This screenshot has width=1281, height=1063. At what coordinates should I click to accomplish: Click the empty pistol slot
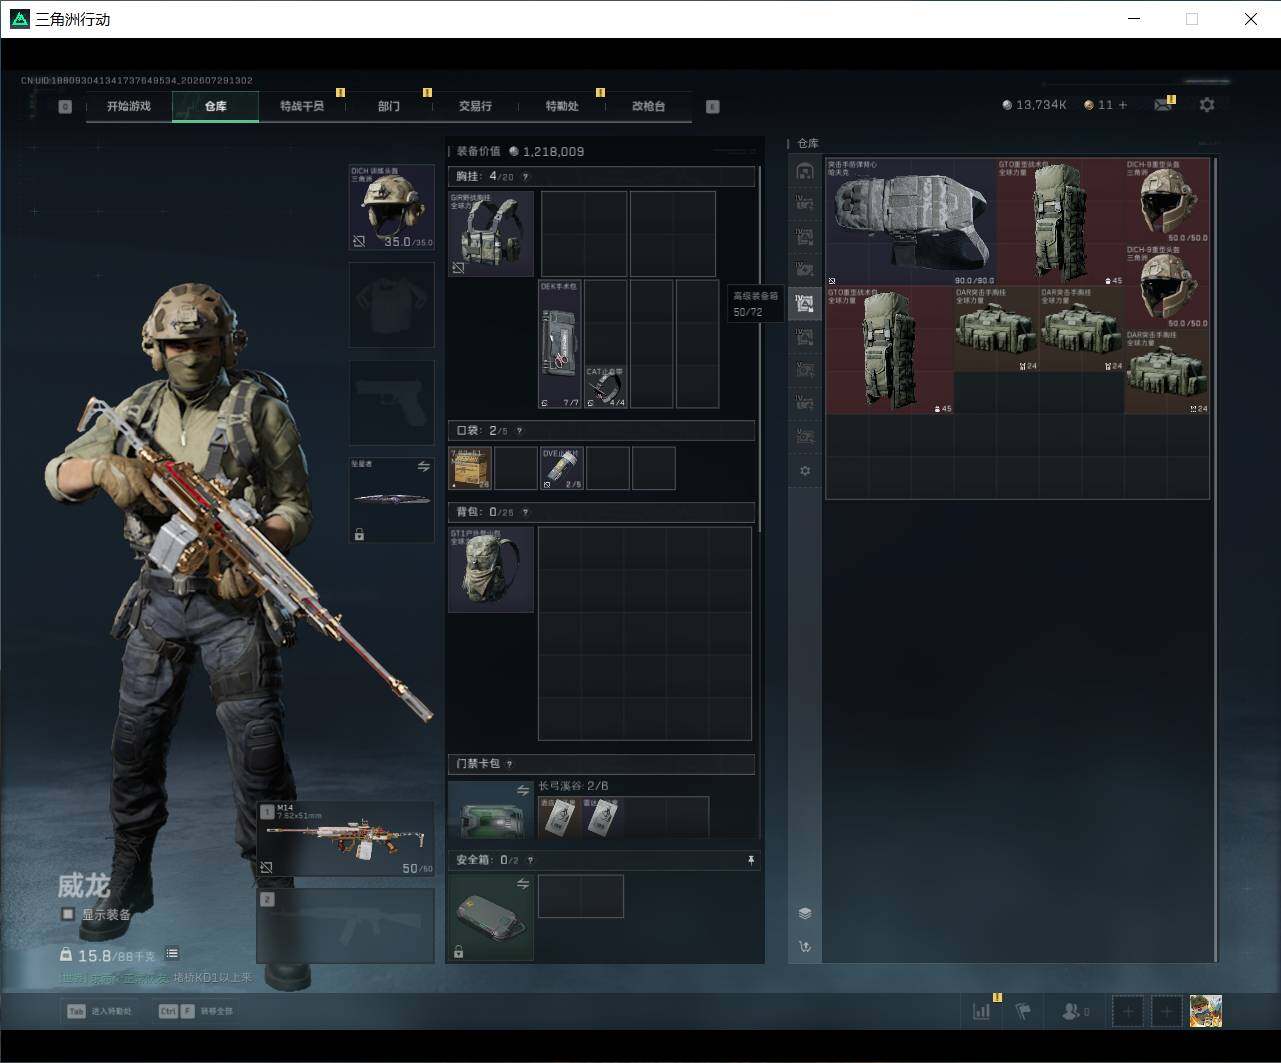coord(392,403)
